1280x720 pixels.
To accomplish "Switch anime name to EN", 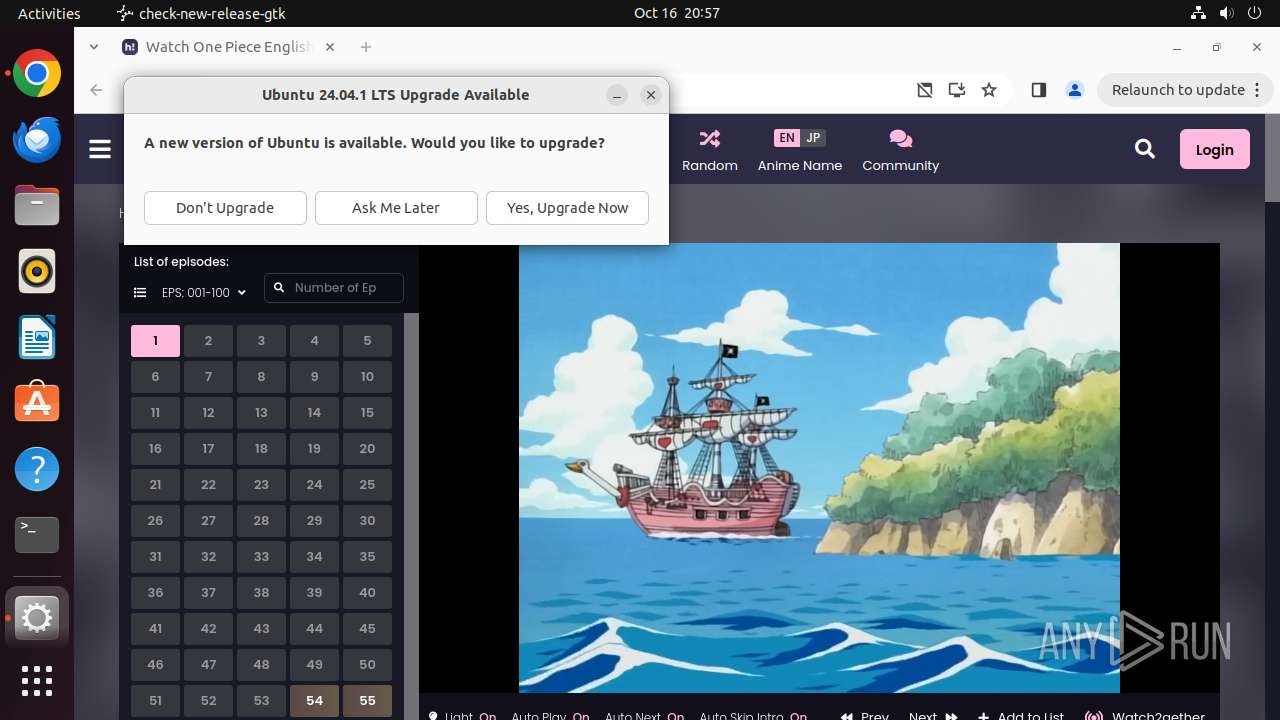I will point(787,138).
